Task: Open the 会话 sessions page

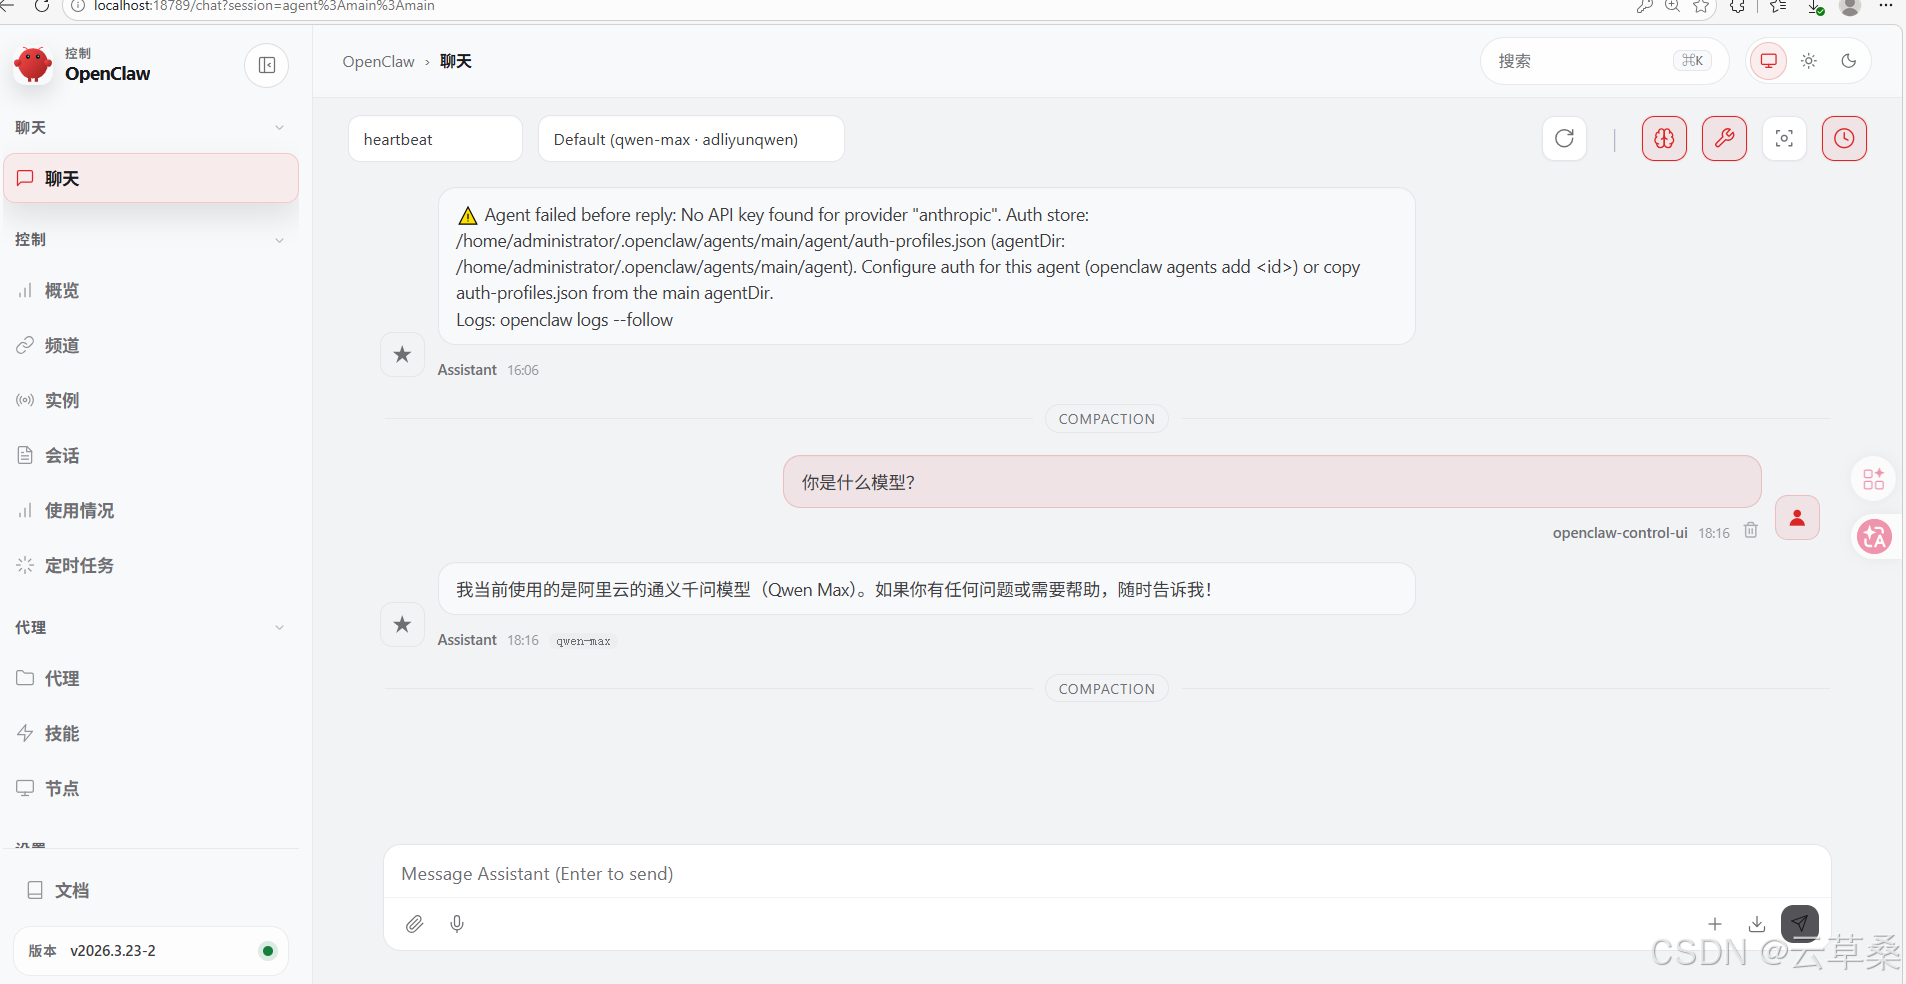Action: point(151,456)
